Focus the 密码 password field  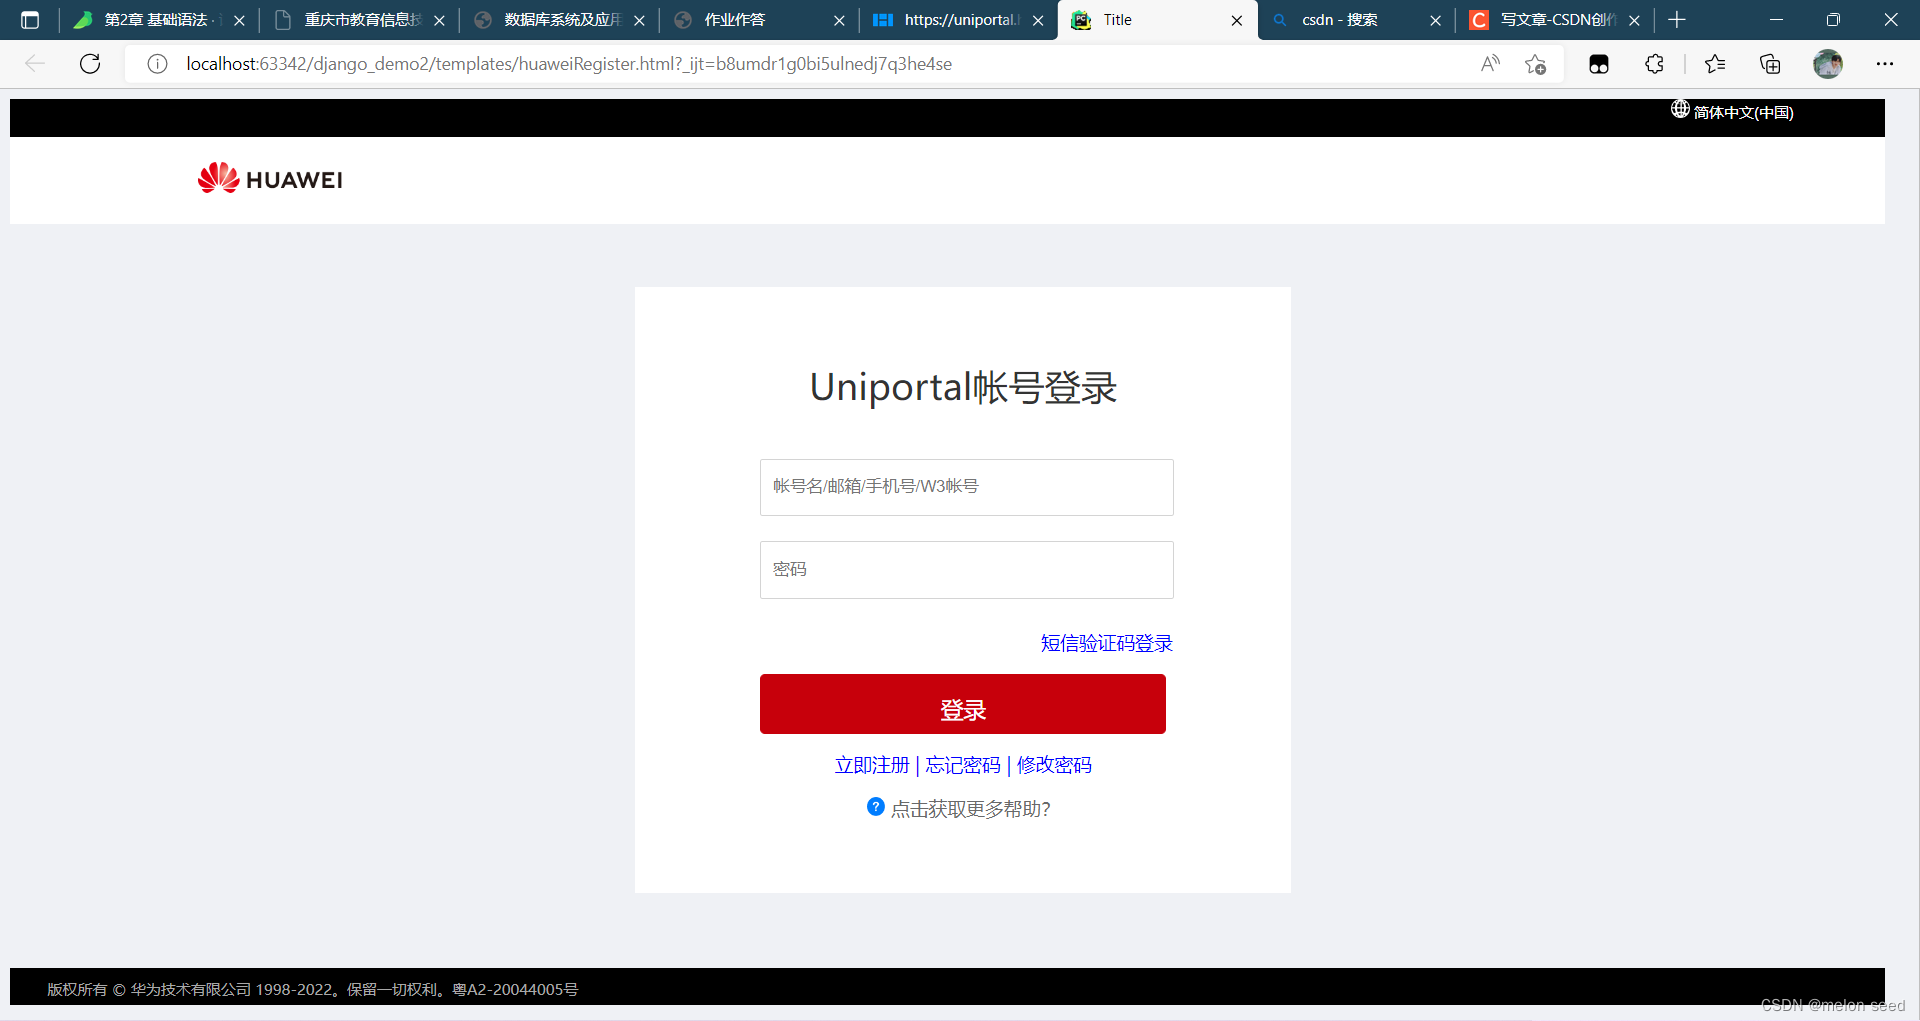pos(966,570)
